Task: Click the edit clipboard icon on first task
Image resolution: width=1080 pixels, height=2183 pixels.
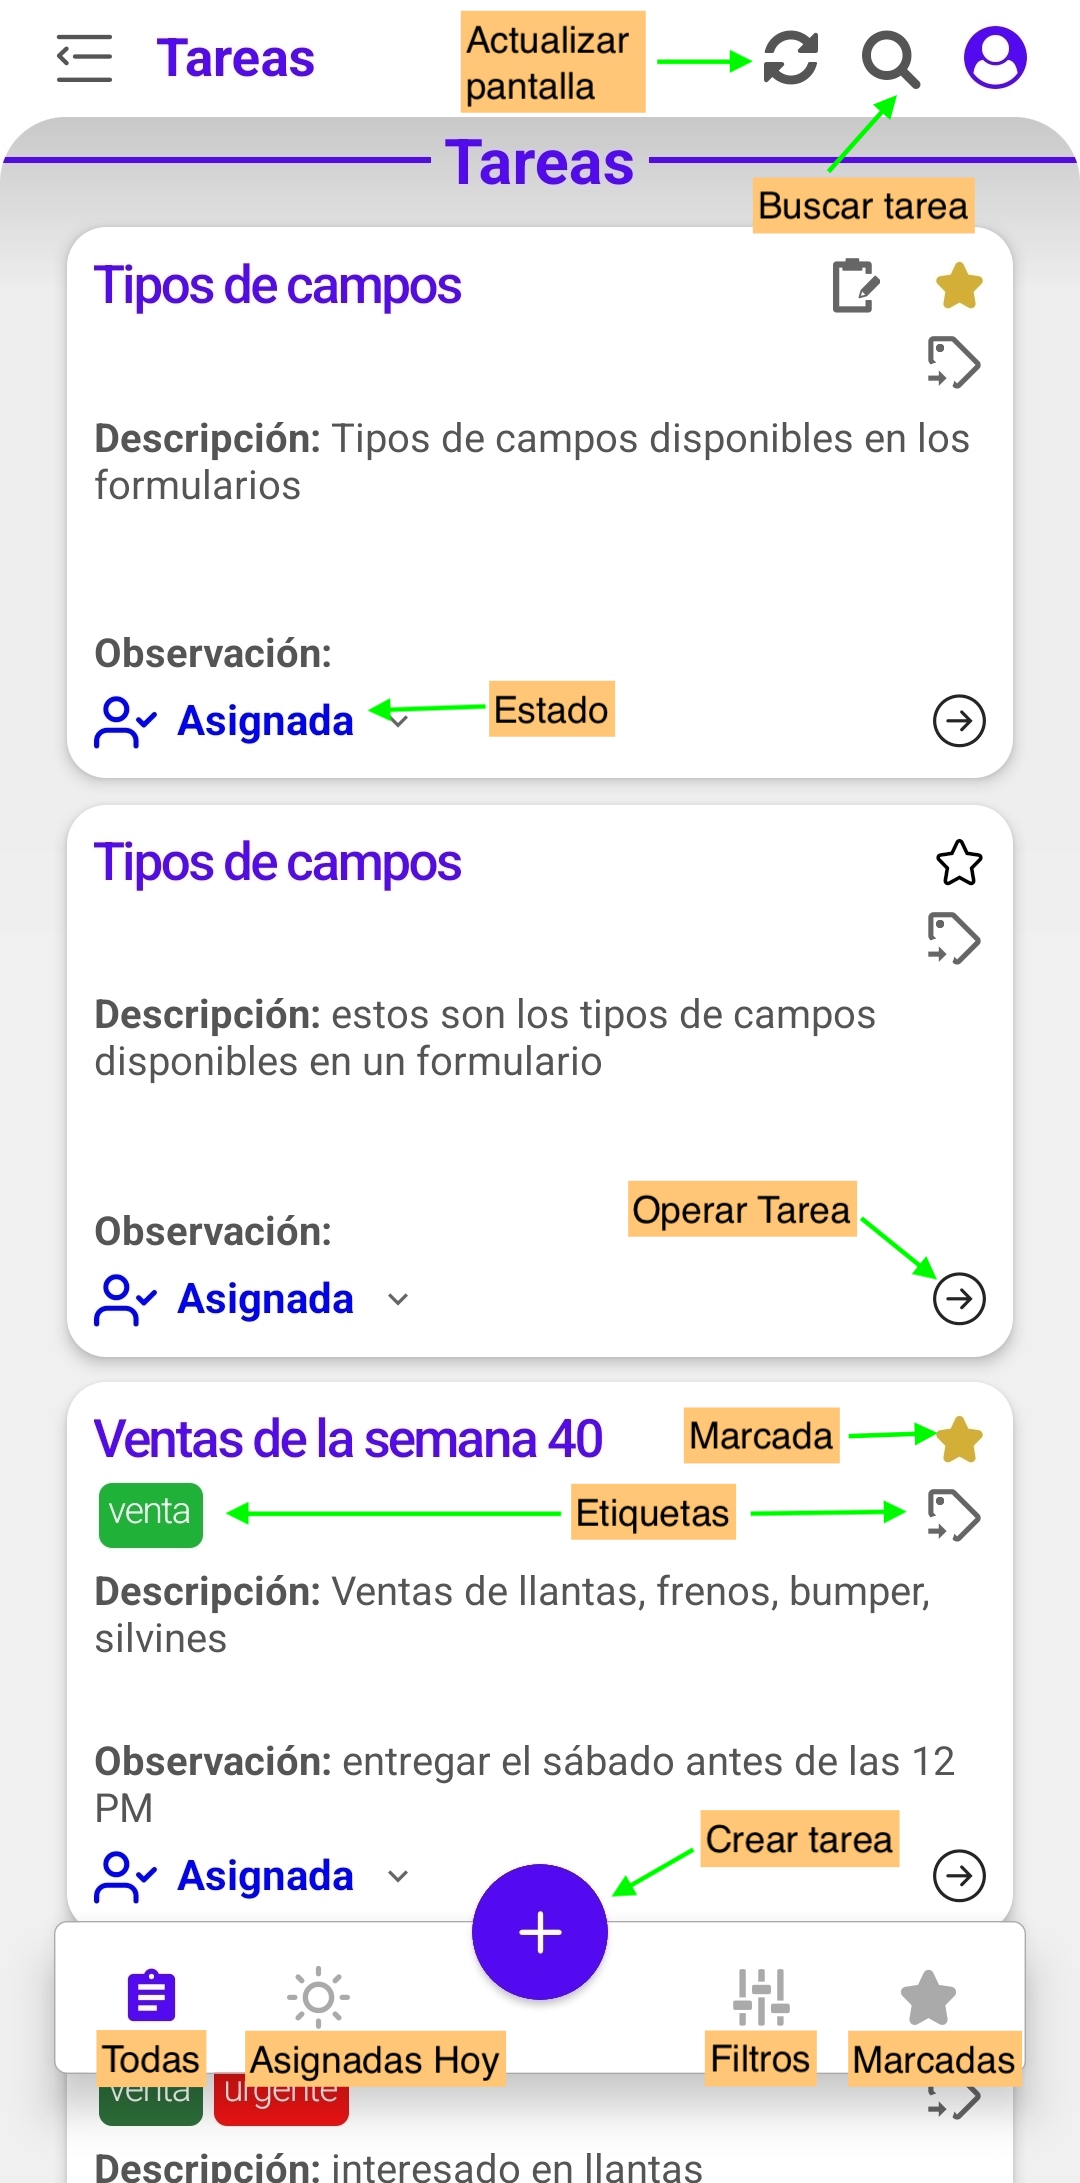Action: [x=855, y=287]
